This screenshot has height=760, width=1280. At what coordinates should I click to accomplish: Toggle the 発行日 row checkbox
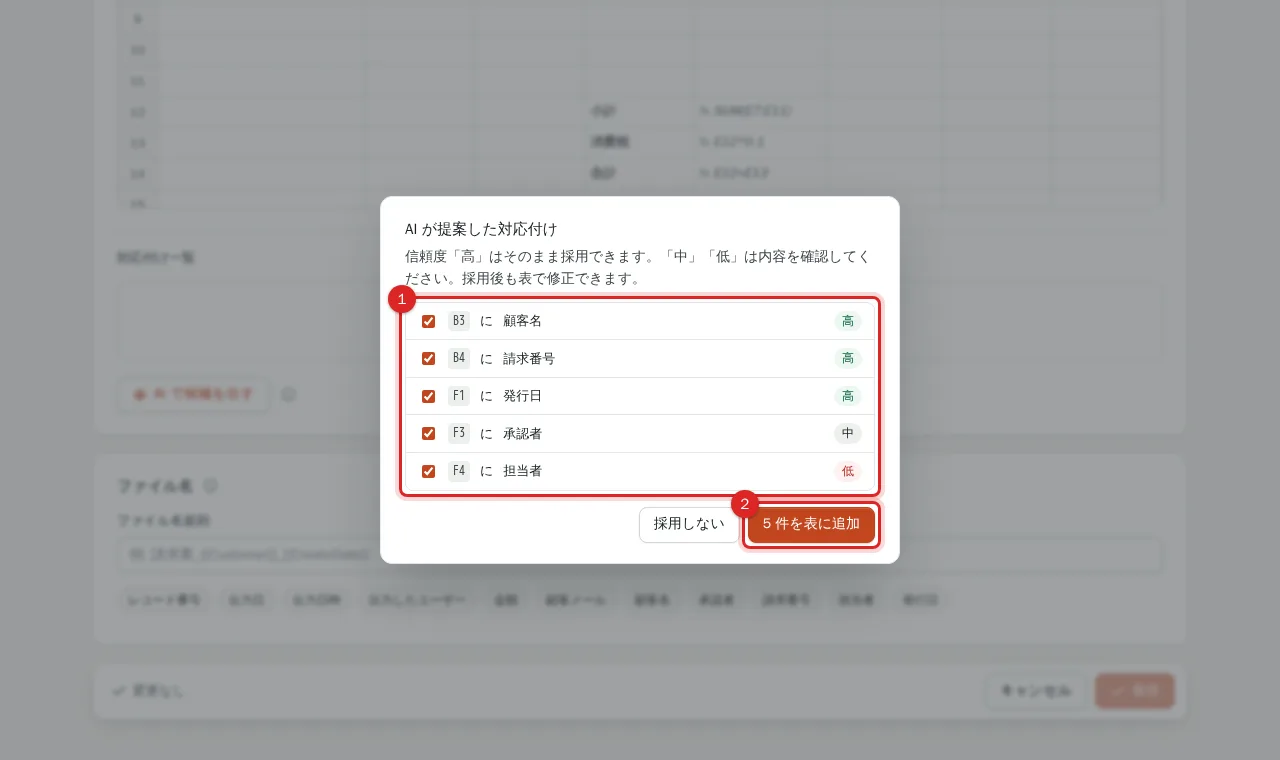point(428,396)
